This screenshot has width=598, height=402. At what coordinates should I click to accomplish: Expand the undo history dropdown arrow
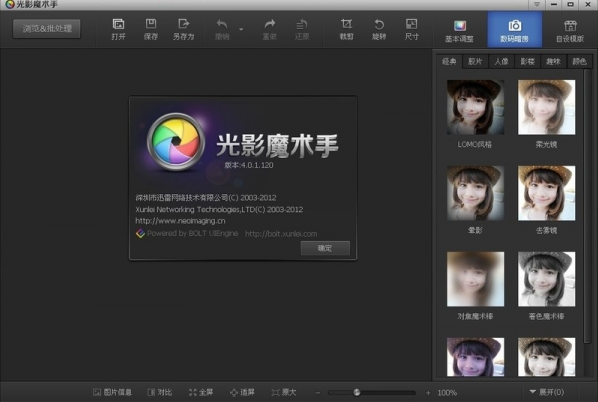pos(241,29)
